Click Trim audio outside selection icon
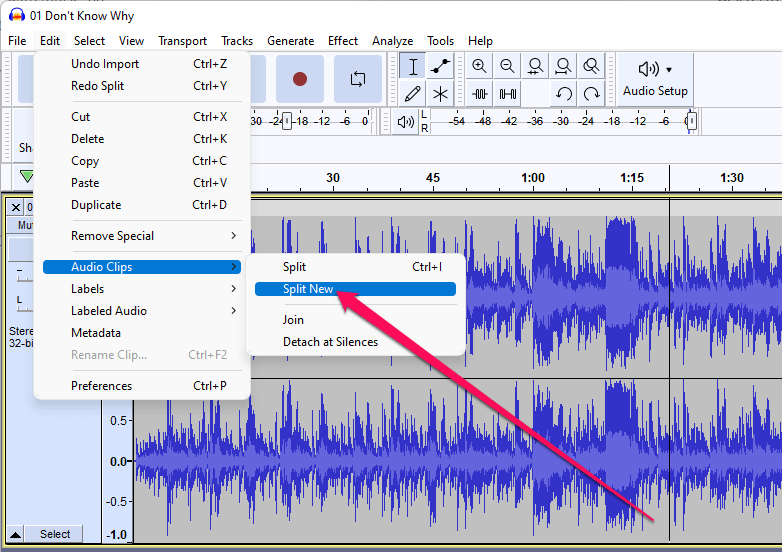The image size is (782, 552). 479,93
